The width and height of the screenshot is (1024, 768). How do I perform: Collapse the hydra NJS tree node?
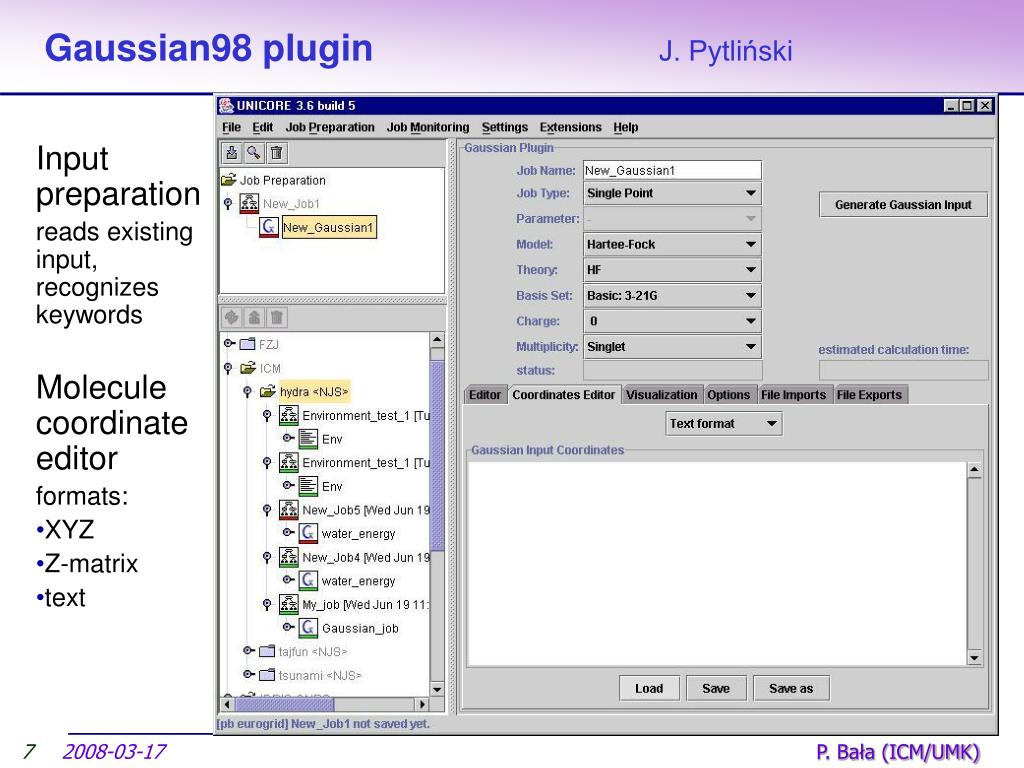(248, 392)
